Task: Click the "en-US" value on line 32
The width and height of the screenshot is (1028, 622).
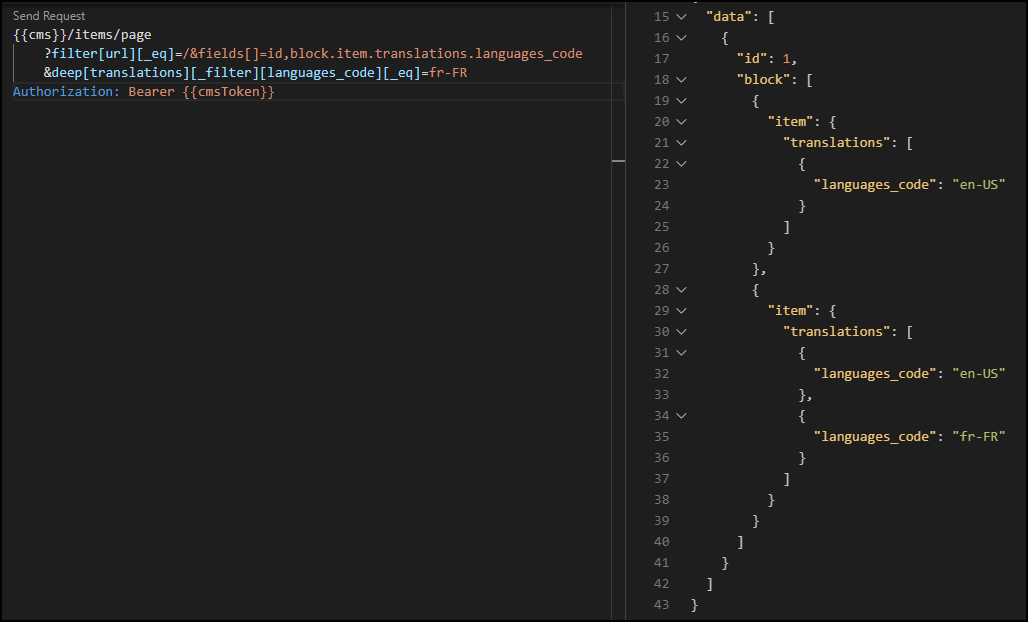Action: pyautogui.click(x=979, y=374)
